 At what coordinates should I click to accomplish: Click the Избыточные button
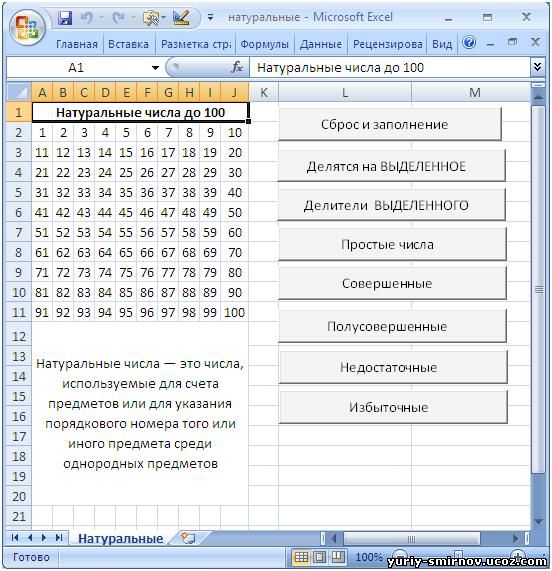[x=393, y=407]
